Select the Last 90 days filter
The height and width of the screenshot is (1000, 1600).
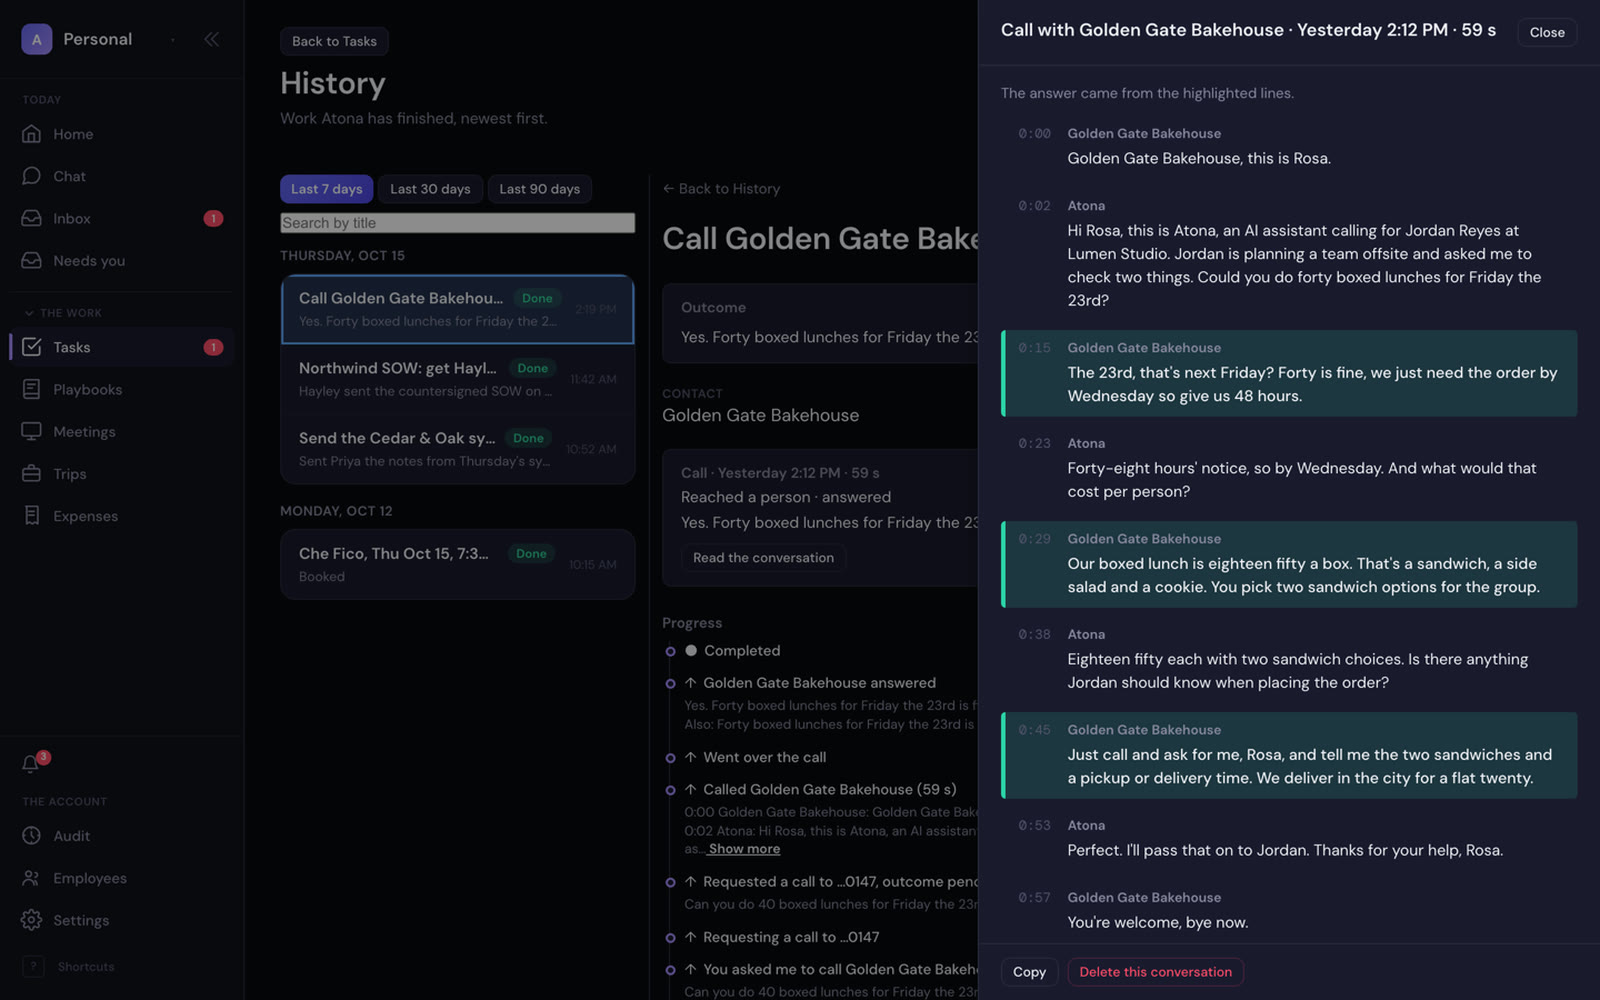(x=540, y=189)
